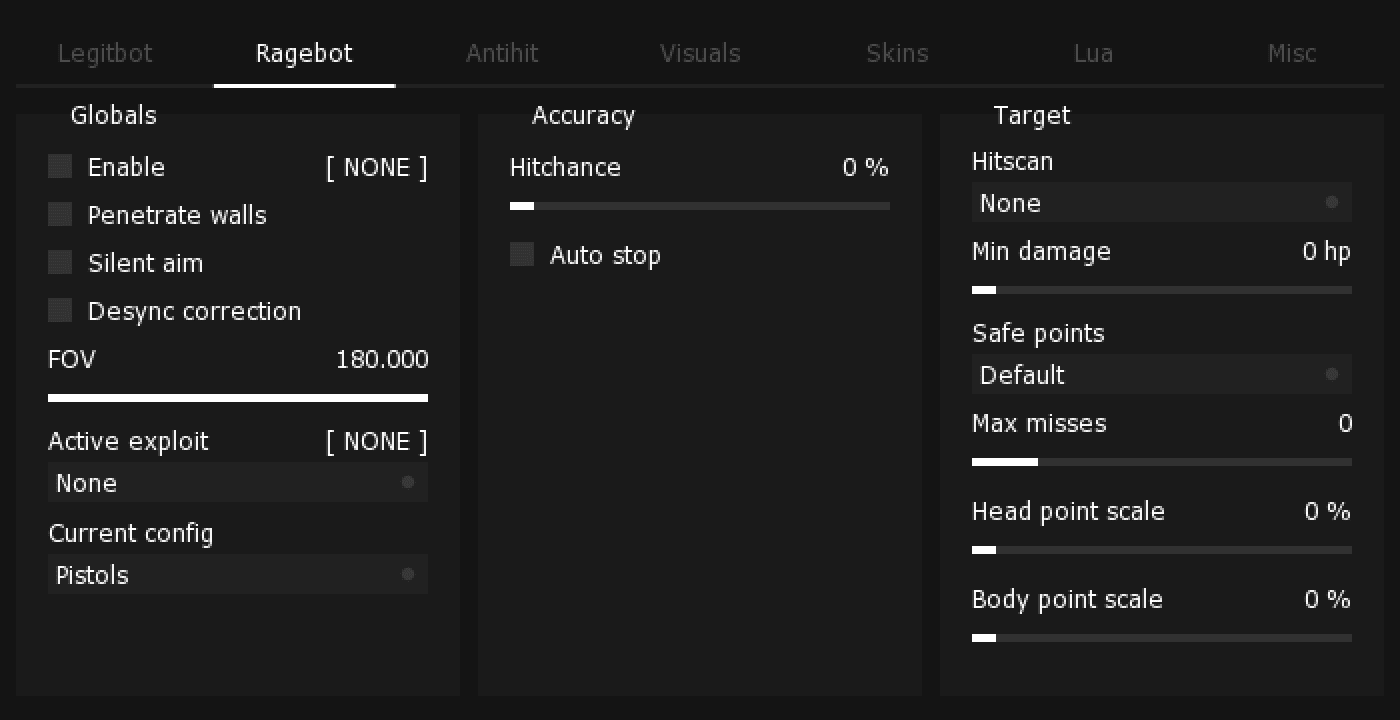Set keybind next to Enable option
Image resolution: width=1400 pixels, height=720 pixels.
pyautogui.click(x=377, y=167)
